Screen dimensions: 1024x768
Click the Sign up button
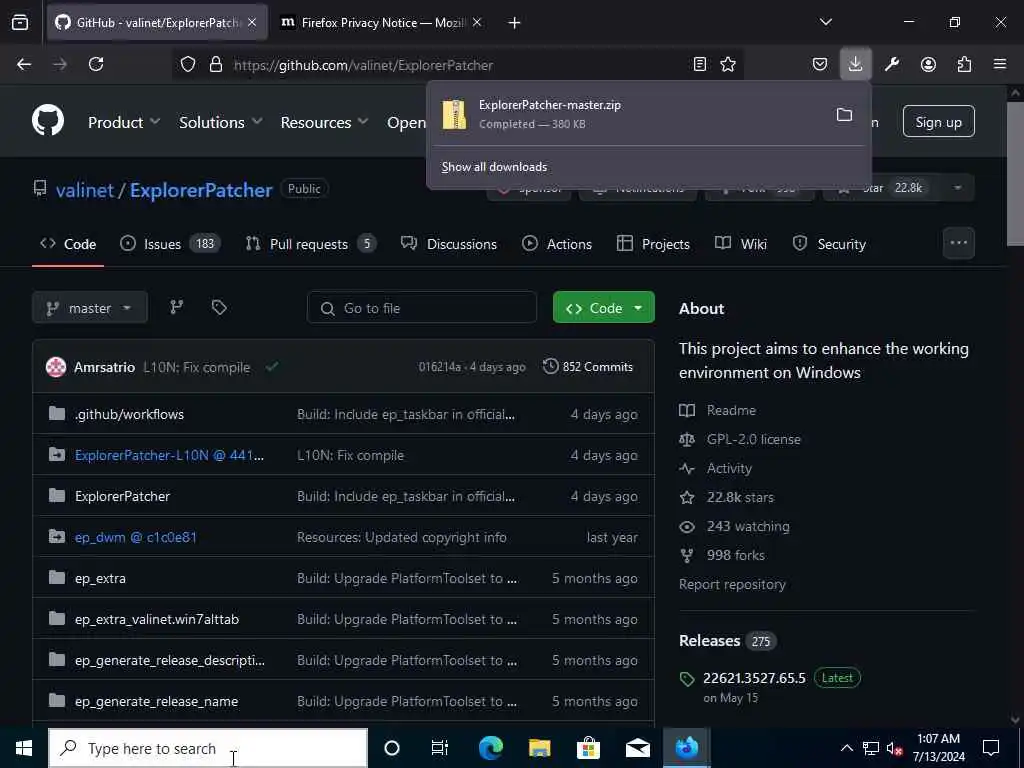coord(938,121)
